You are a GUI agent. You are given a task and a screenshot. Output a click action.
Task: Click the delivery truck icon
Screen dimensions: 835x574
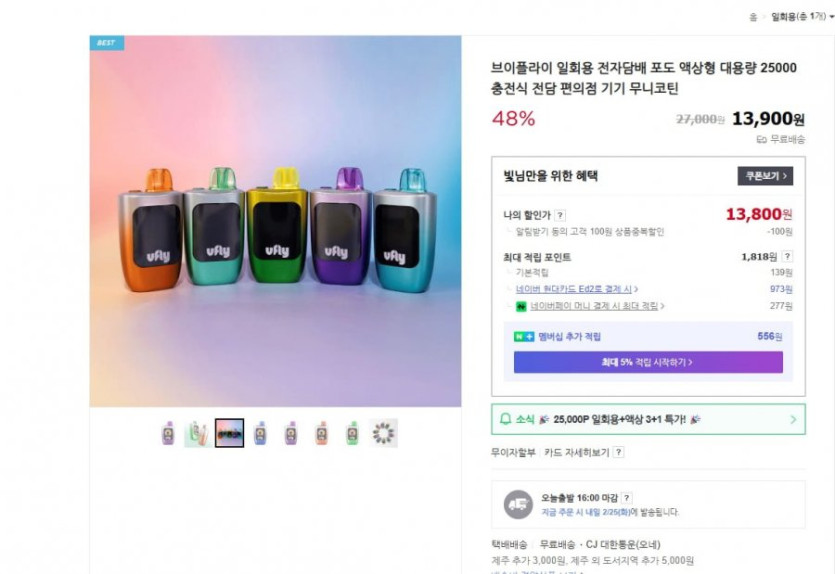pyautogui.click(x=517, y=505)
